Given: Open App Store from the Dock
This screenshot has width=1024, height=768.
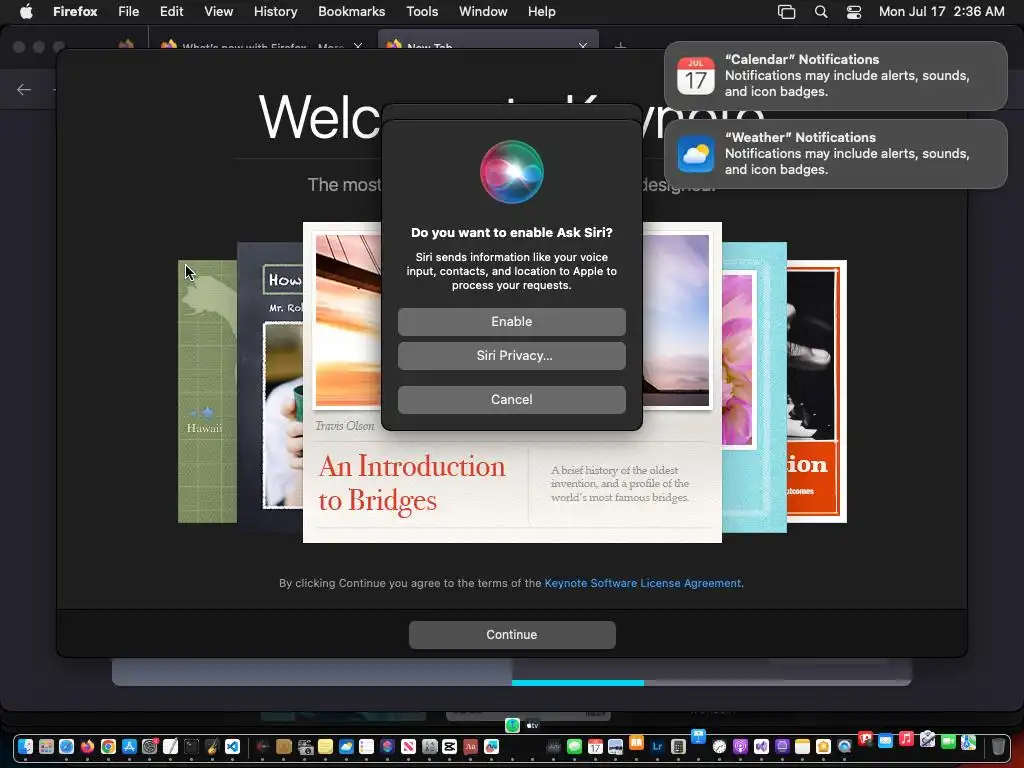Looking at the screenshot, I should tap(129, 746).
